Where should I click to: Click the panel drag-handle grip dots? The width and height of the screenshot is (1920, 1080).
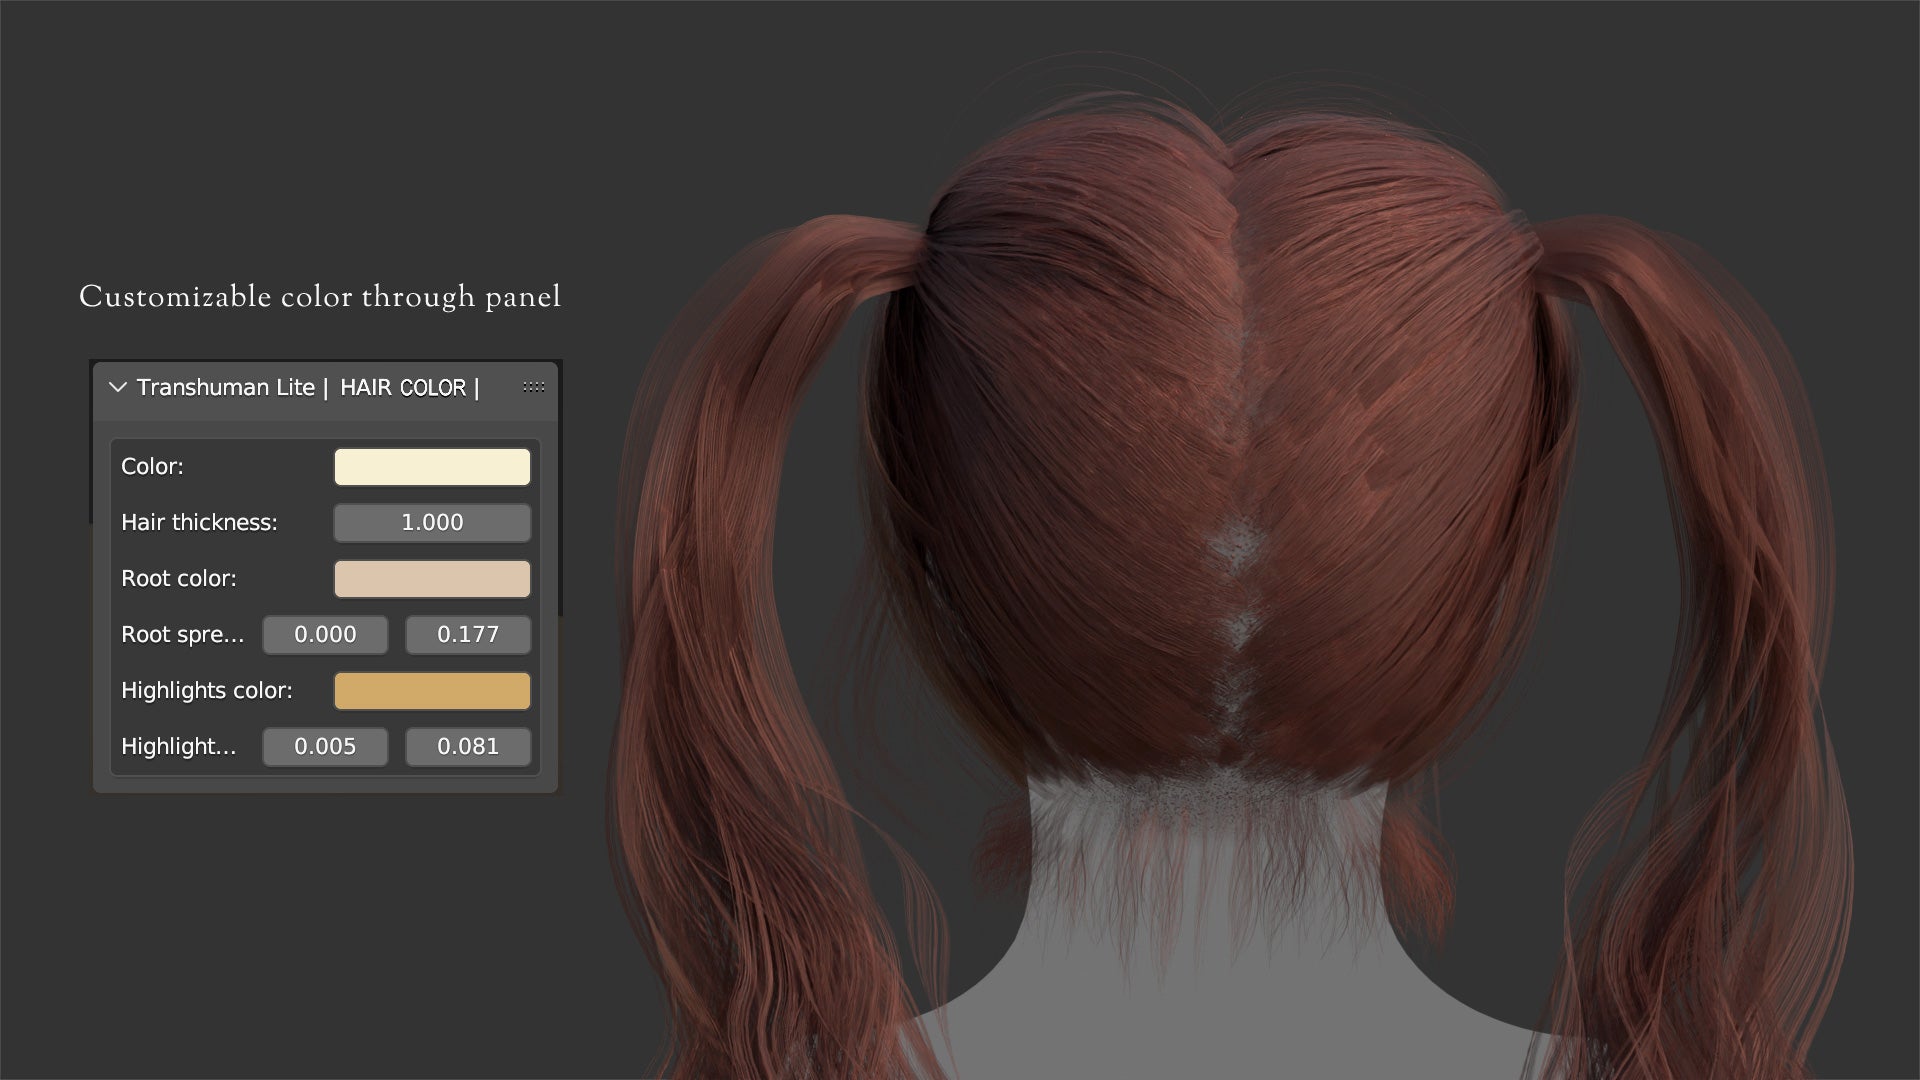(x=534, y=387)
